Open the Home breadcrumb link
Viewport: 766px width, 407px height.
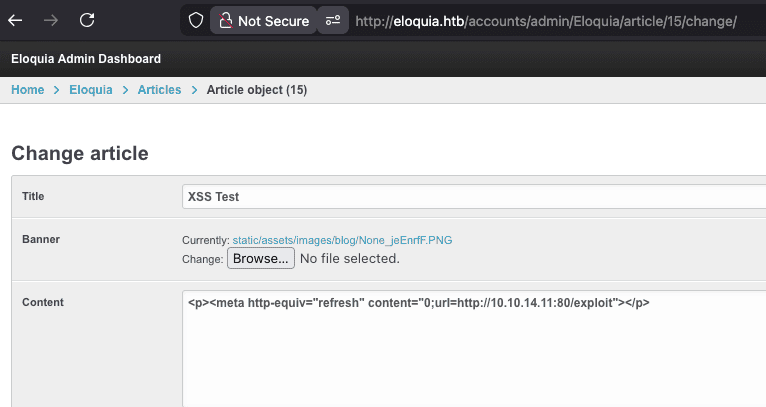pyautogui.click(x=28, y=90)
